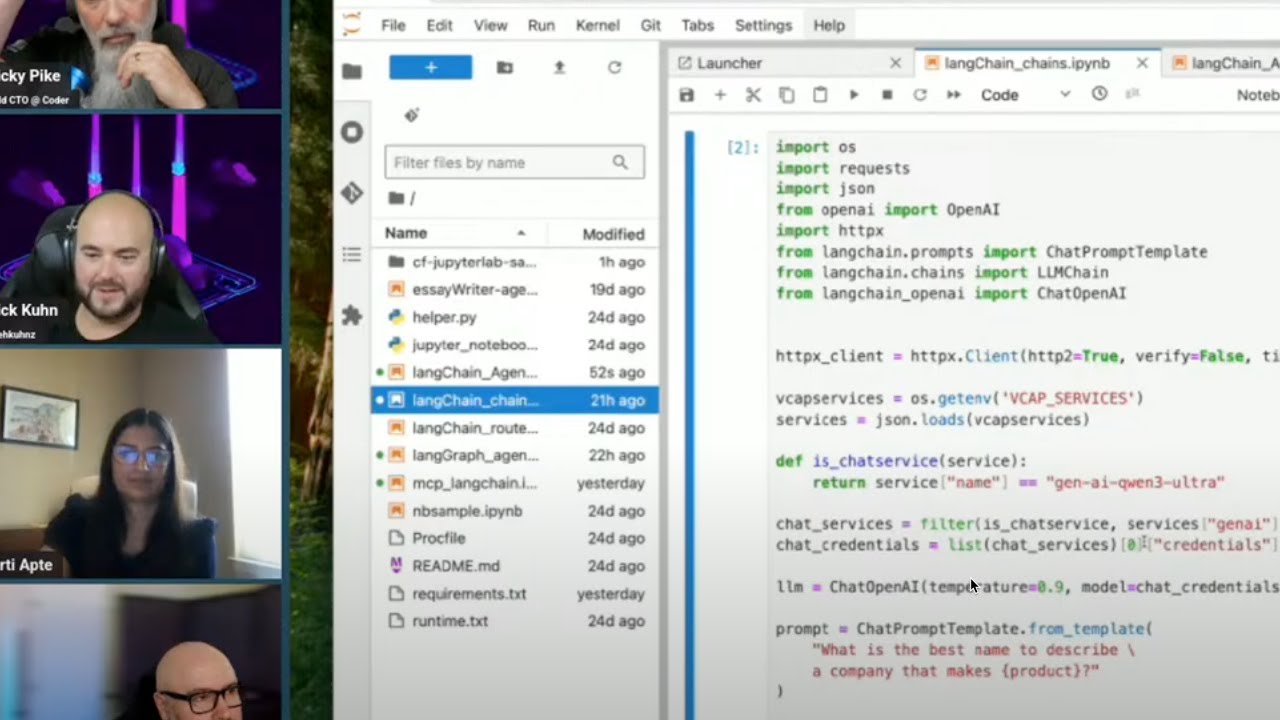Switch to the Launcher tab
The height and width of the screenshot is (720, 1280).
coord(729,63)
